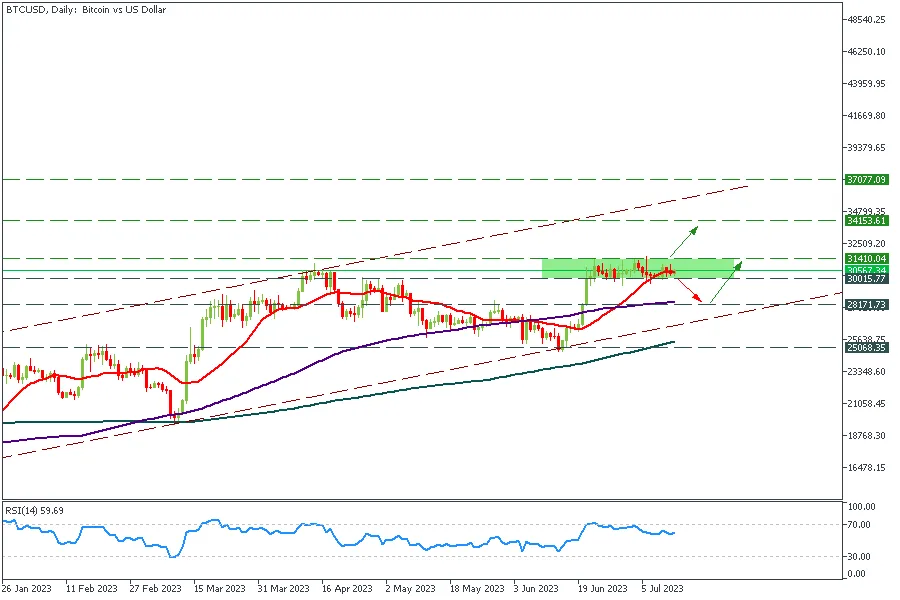The image size is (900, 600).
Task: Click the green upward arrow above consolidation zone
Action: pos(684,241)
